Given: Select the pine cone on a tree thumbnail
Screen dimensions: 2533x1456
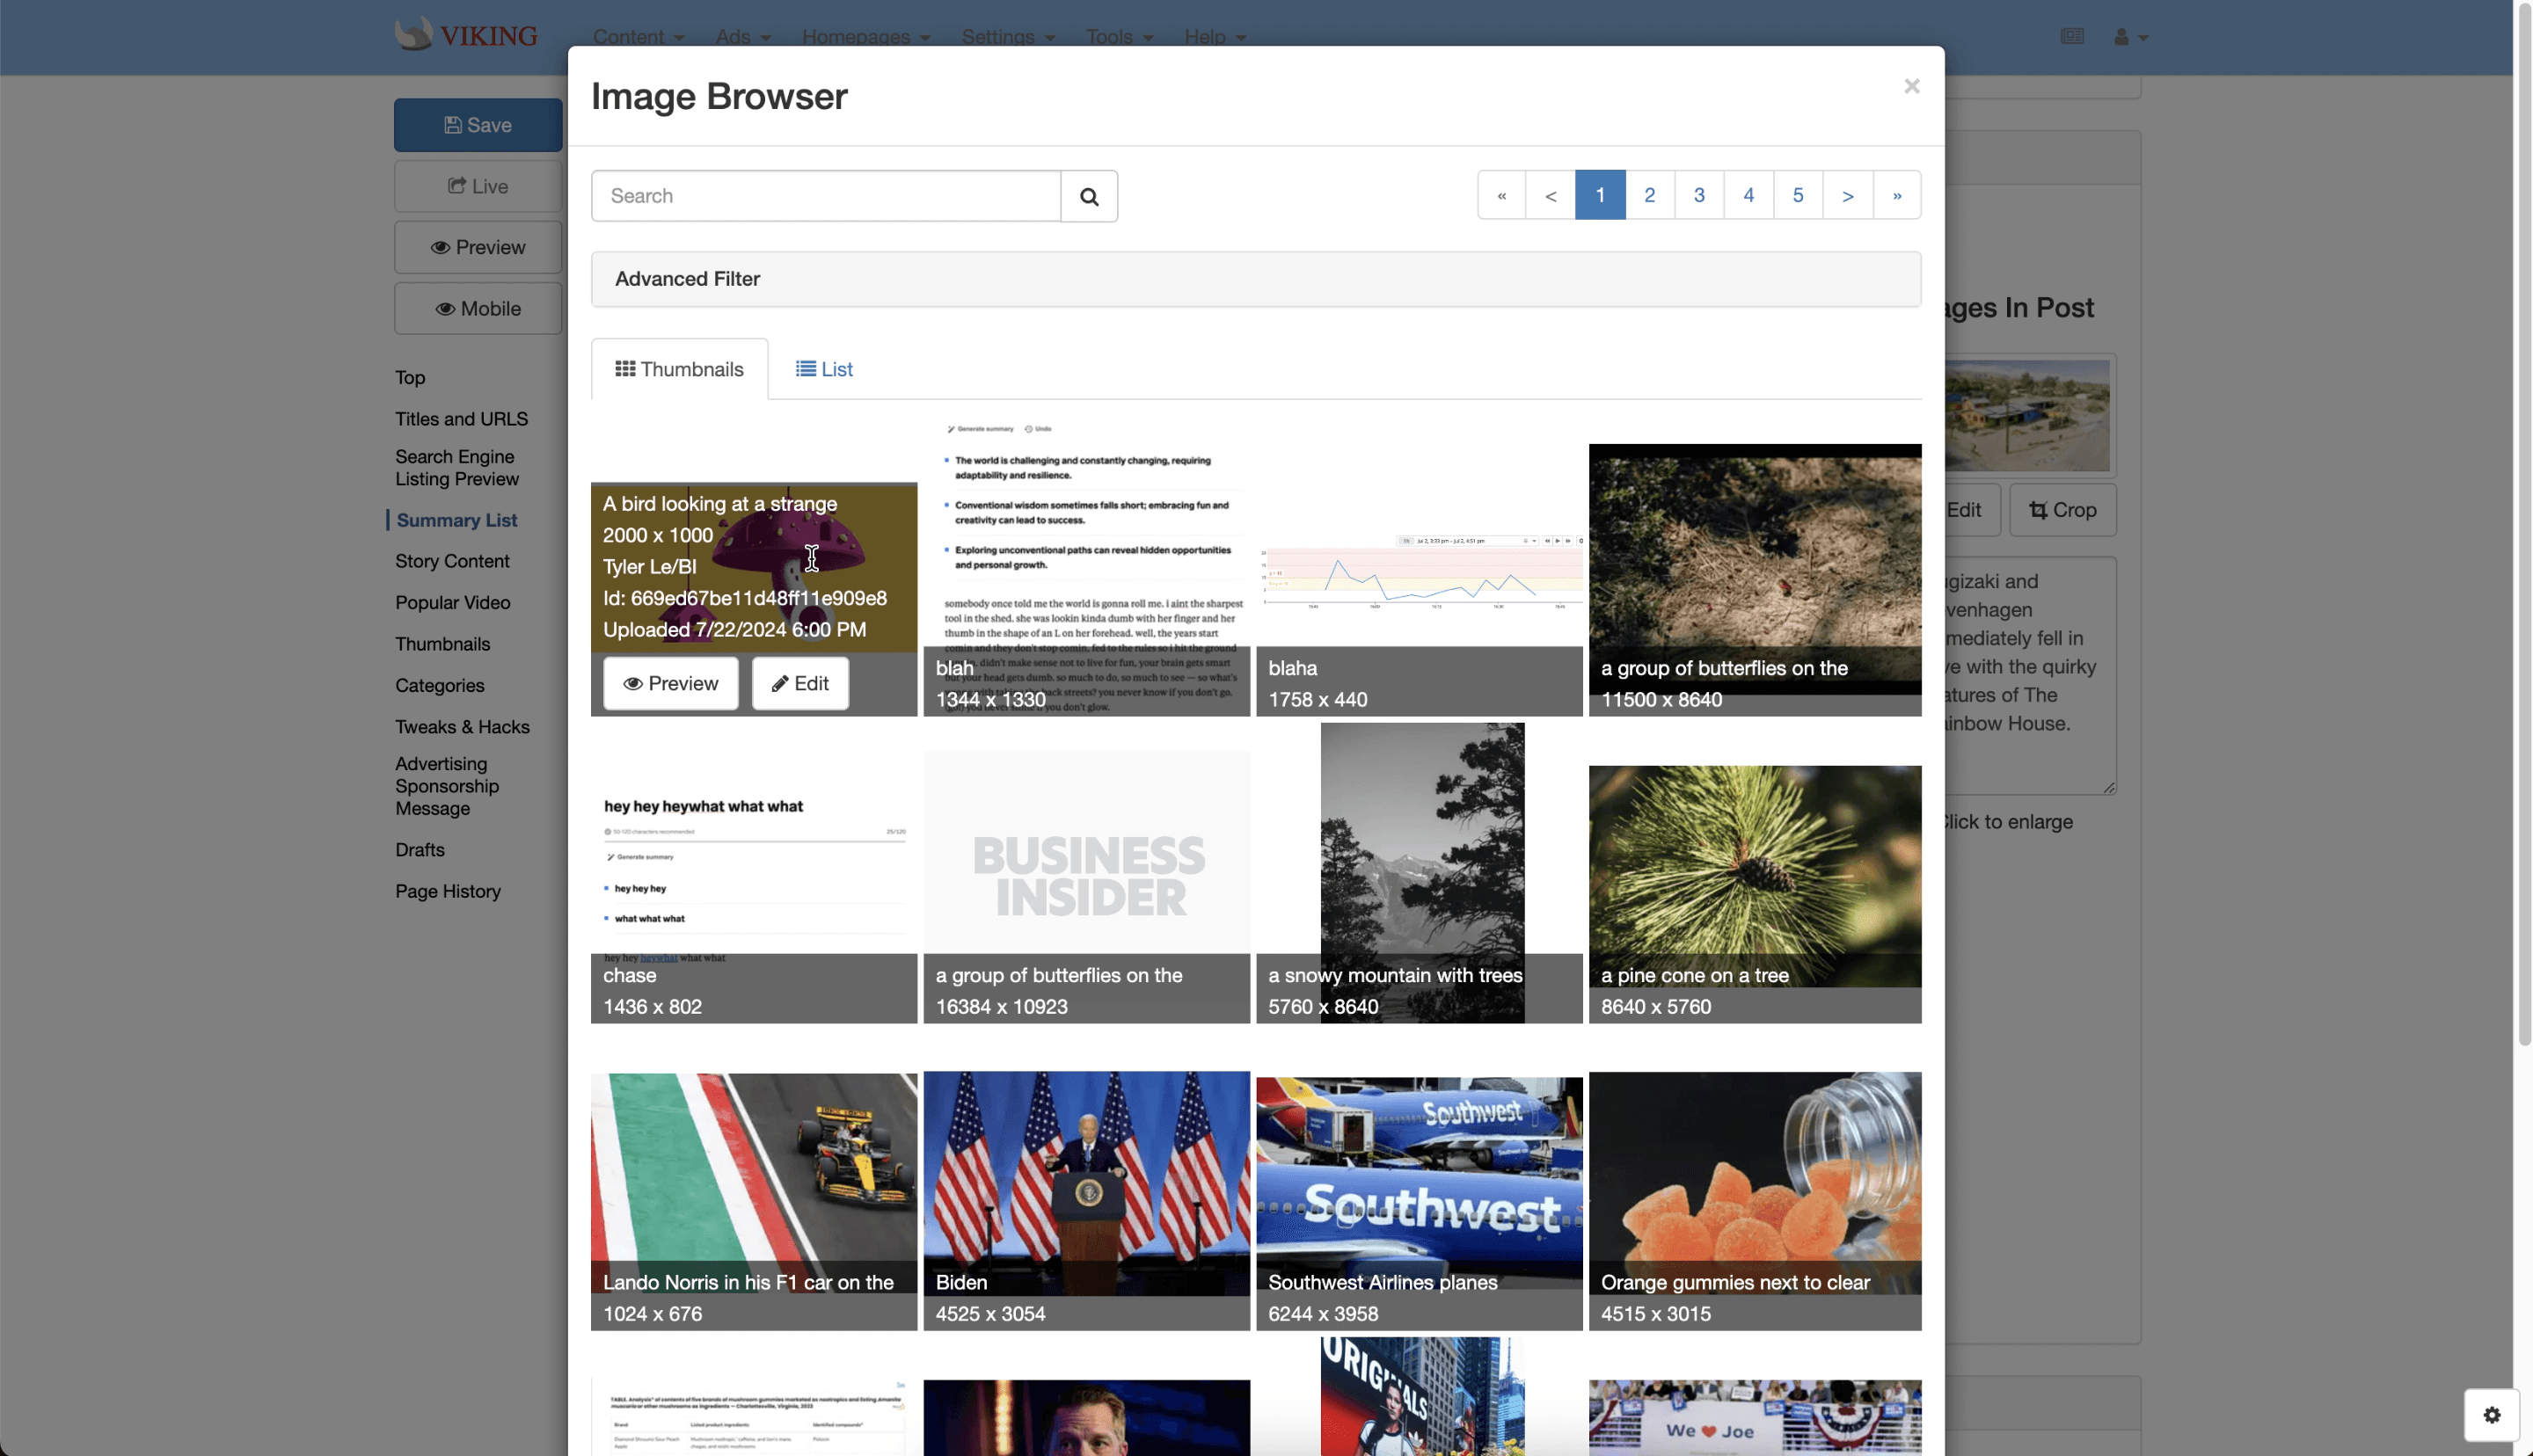Looking at the screenshot, I should tap(1754, 894).
